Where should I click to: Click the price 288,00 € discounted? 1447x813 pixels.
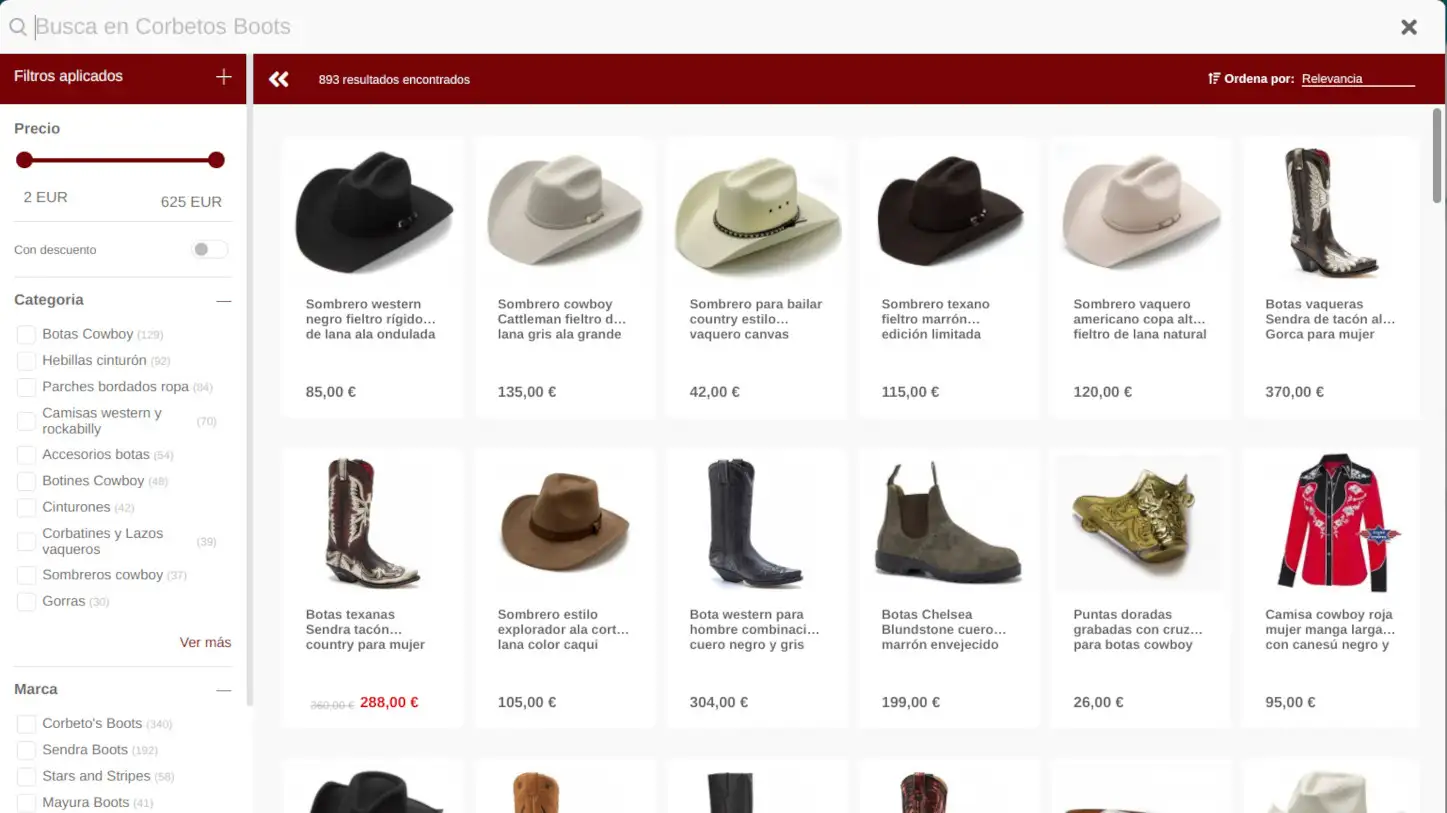pyautogui.click(x=389, y=703)
